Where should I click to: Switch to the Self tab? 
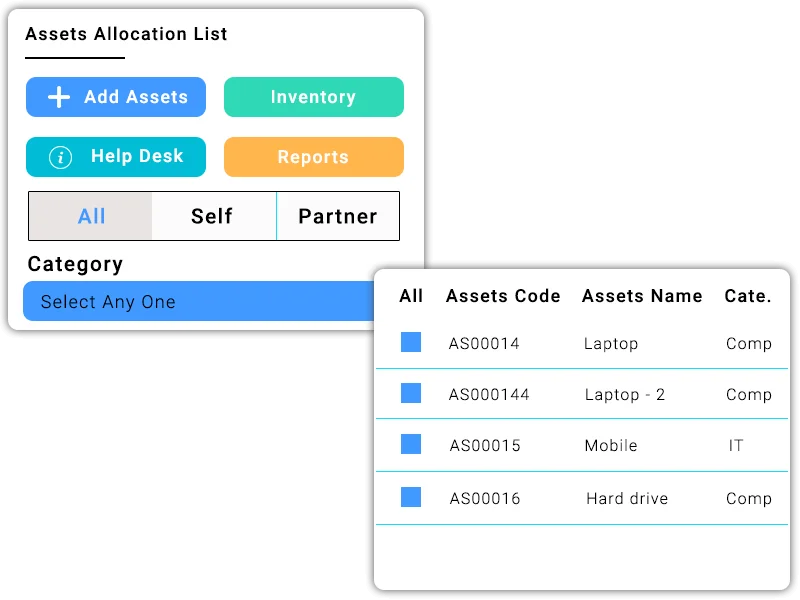(212, 216)
